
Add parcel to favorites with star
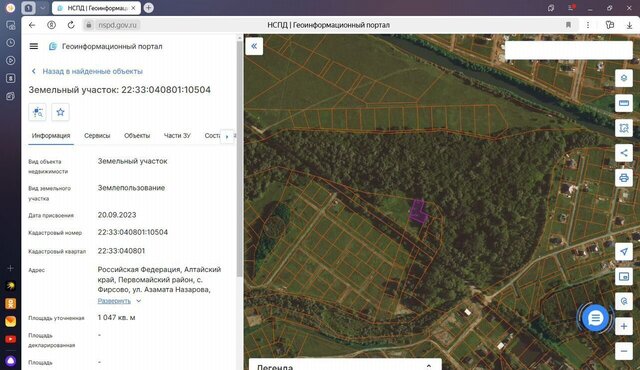60,112
